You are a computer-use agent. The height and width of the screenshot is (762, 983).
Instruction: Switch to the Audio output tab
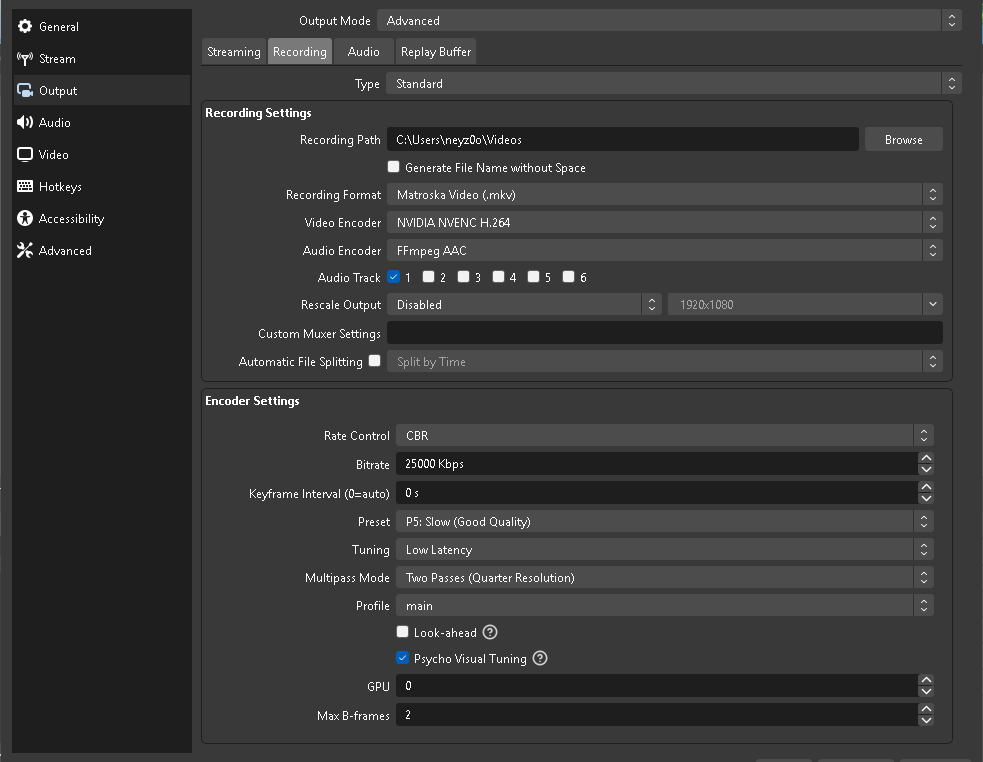coord(364,51)
